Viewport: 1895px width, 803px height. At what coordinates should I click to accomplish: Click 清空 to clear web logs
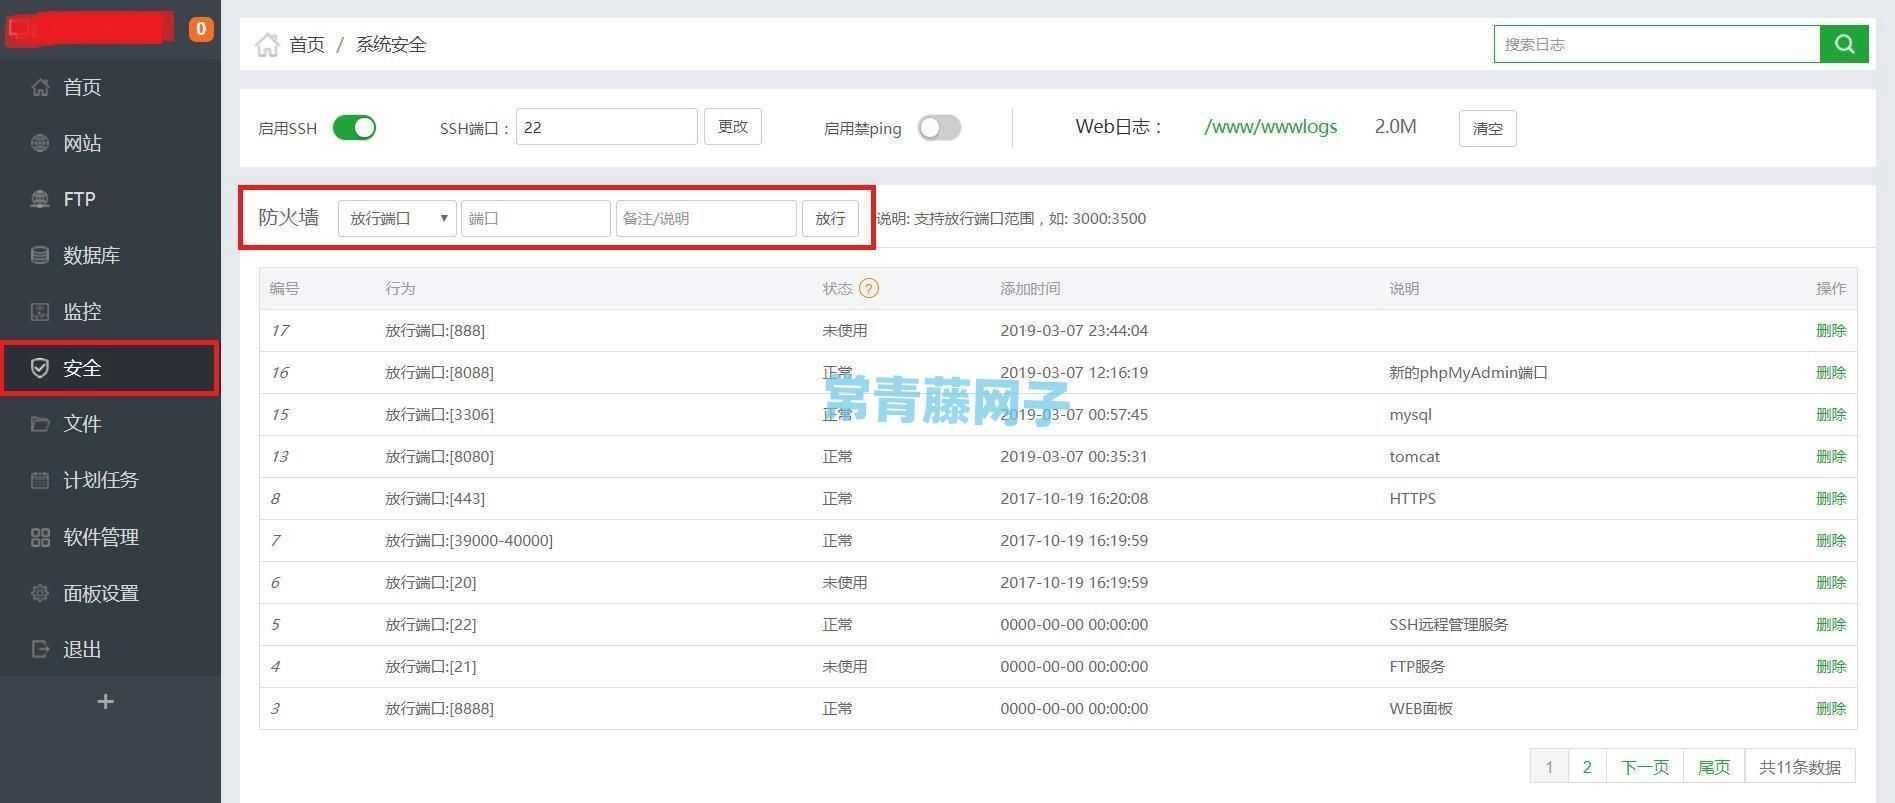pos(1487,128)
